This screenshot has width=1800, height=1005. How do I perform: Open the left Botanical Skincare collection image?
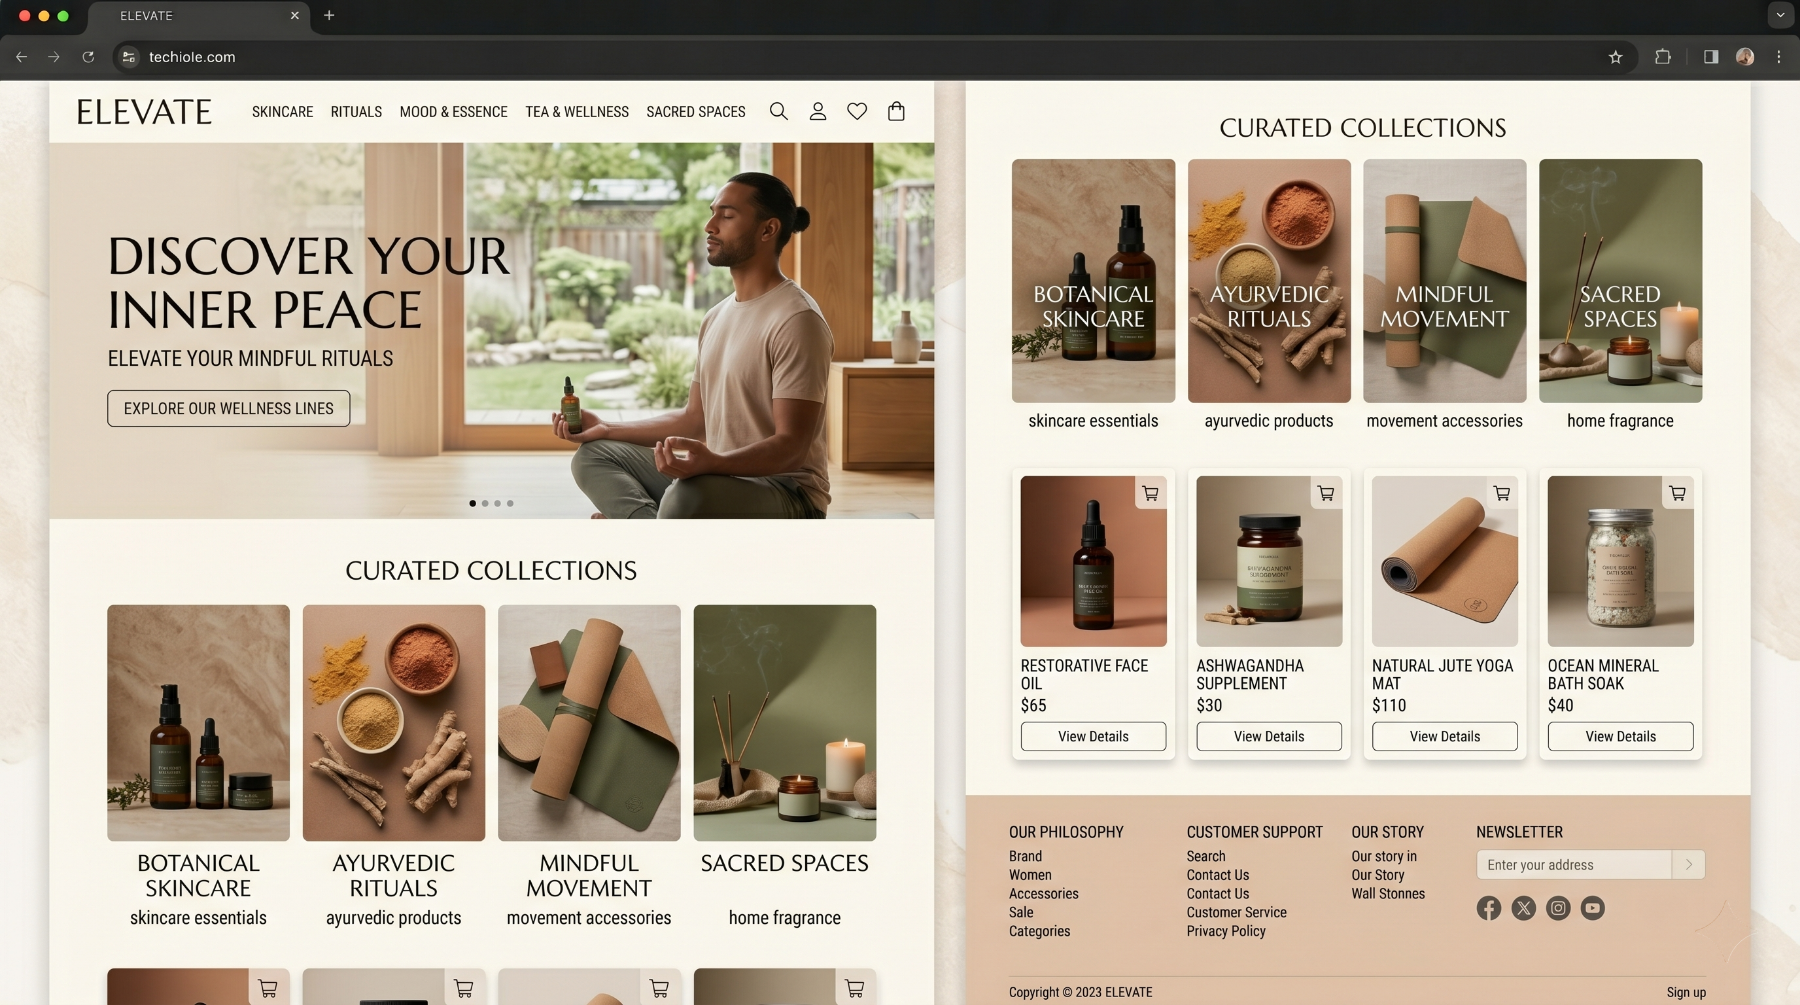coord(198,723)
